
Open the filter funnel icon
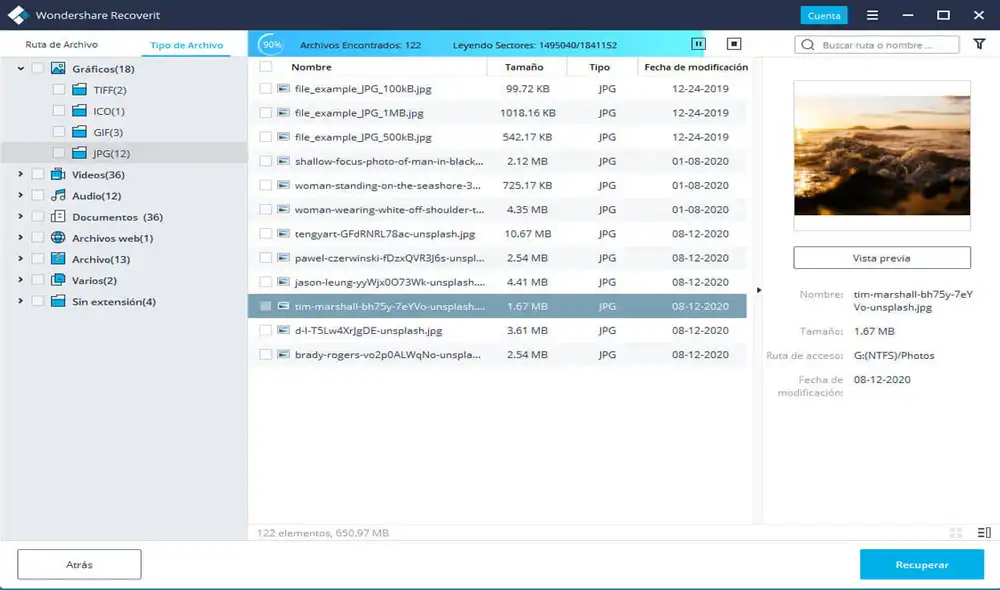979,44
